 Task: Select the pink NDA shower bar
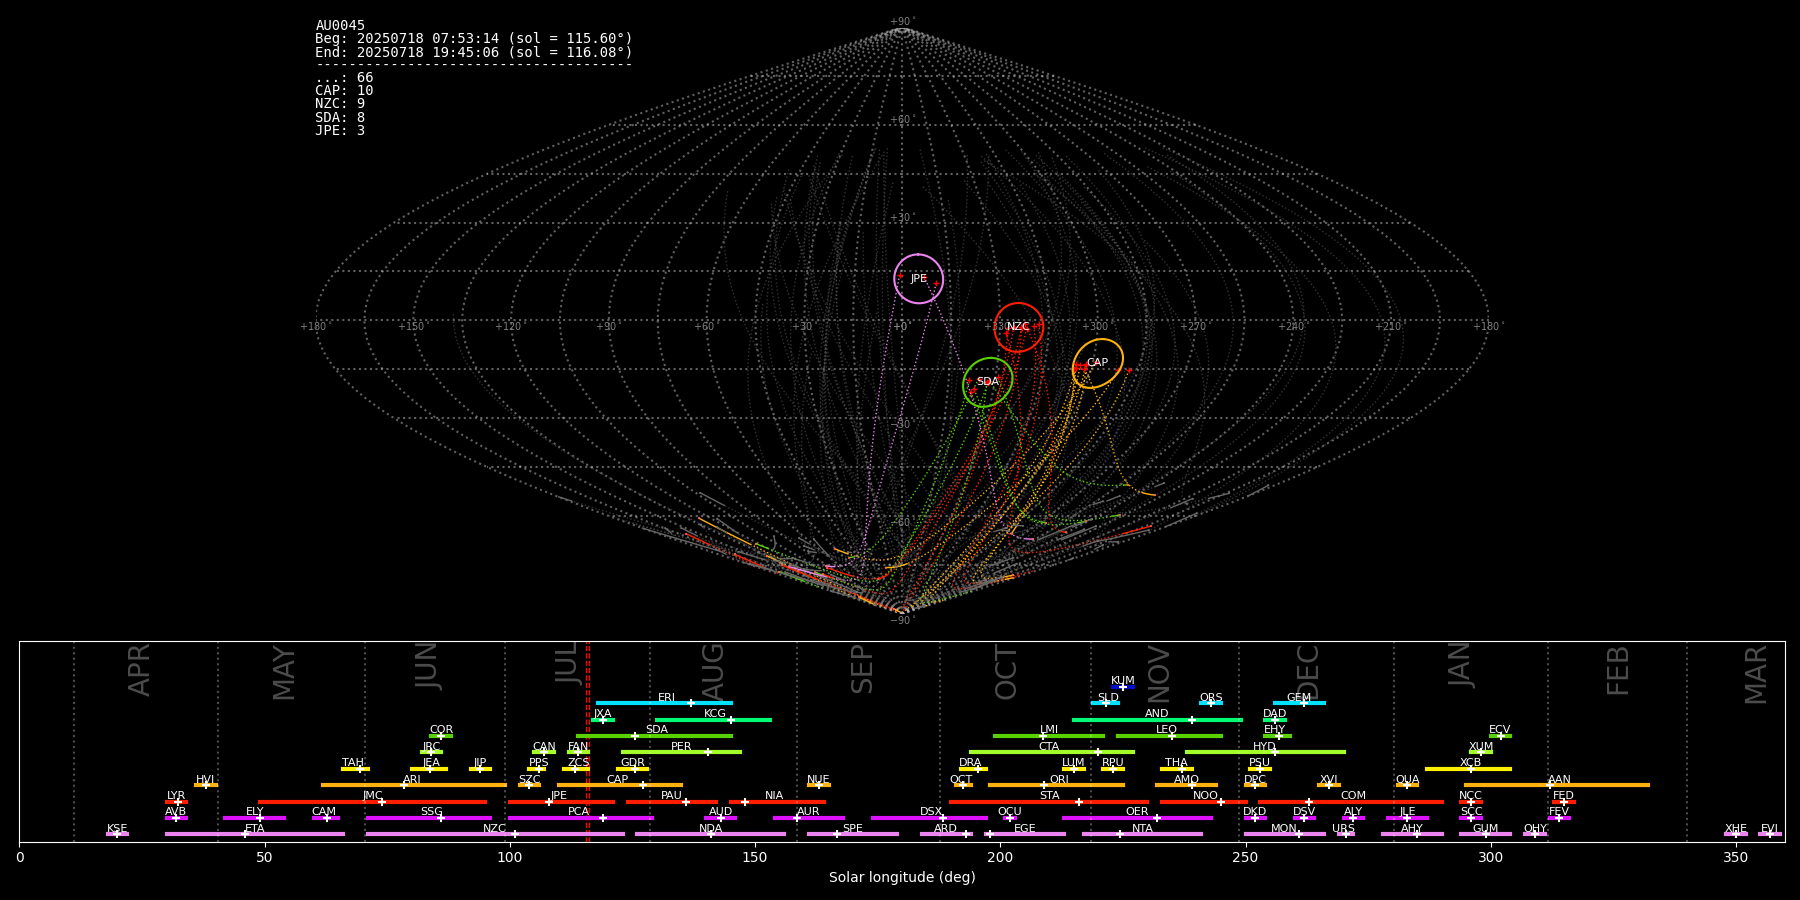pyautogui.click(x=710, y=834)
